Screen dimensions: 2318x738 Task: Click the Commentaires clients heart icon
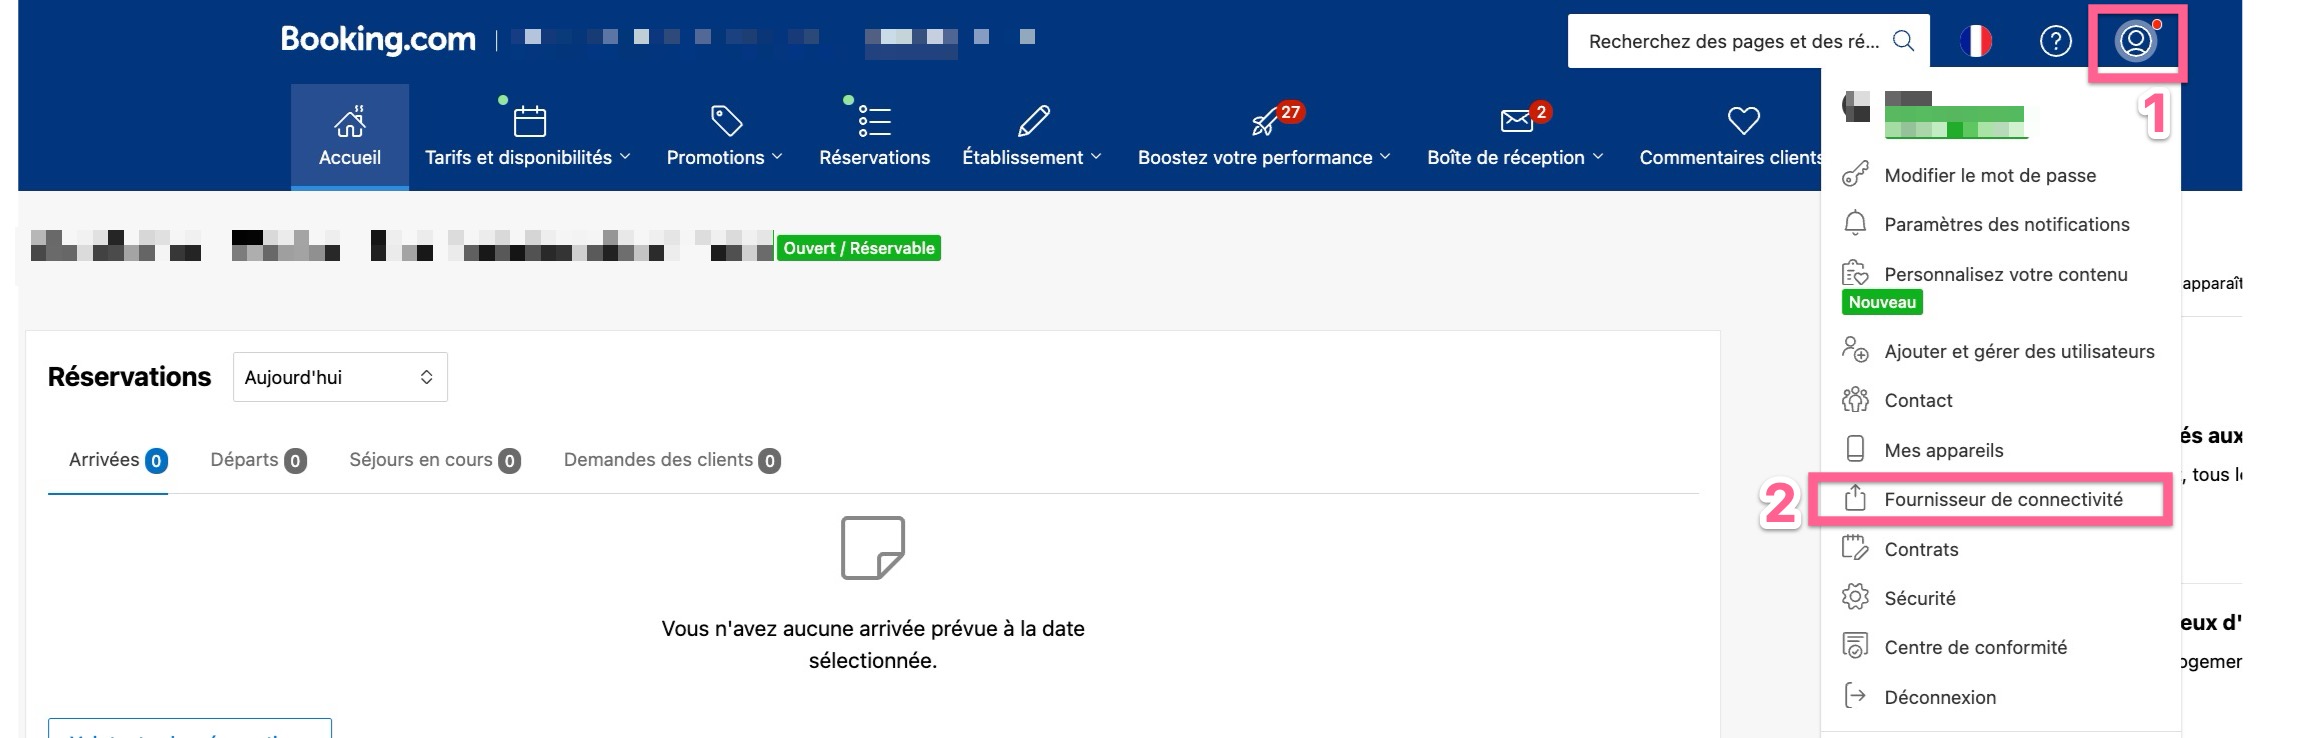1743,121
